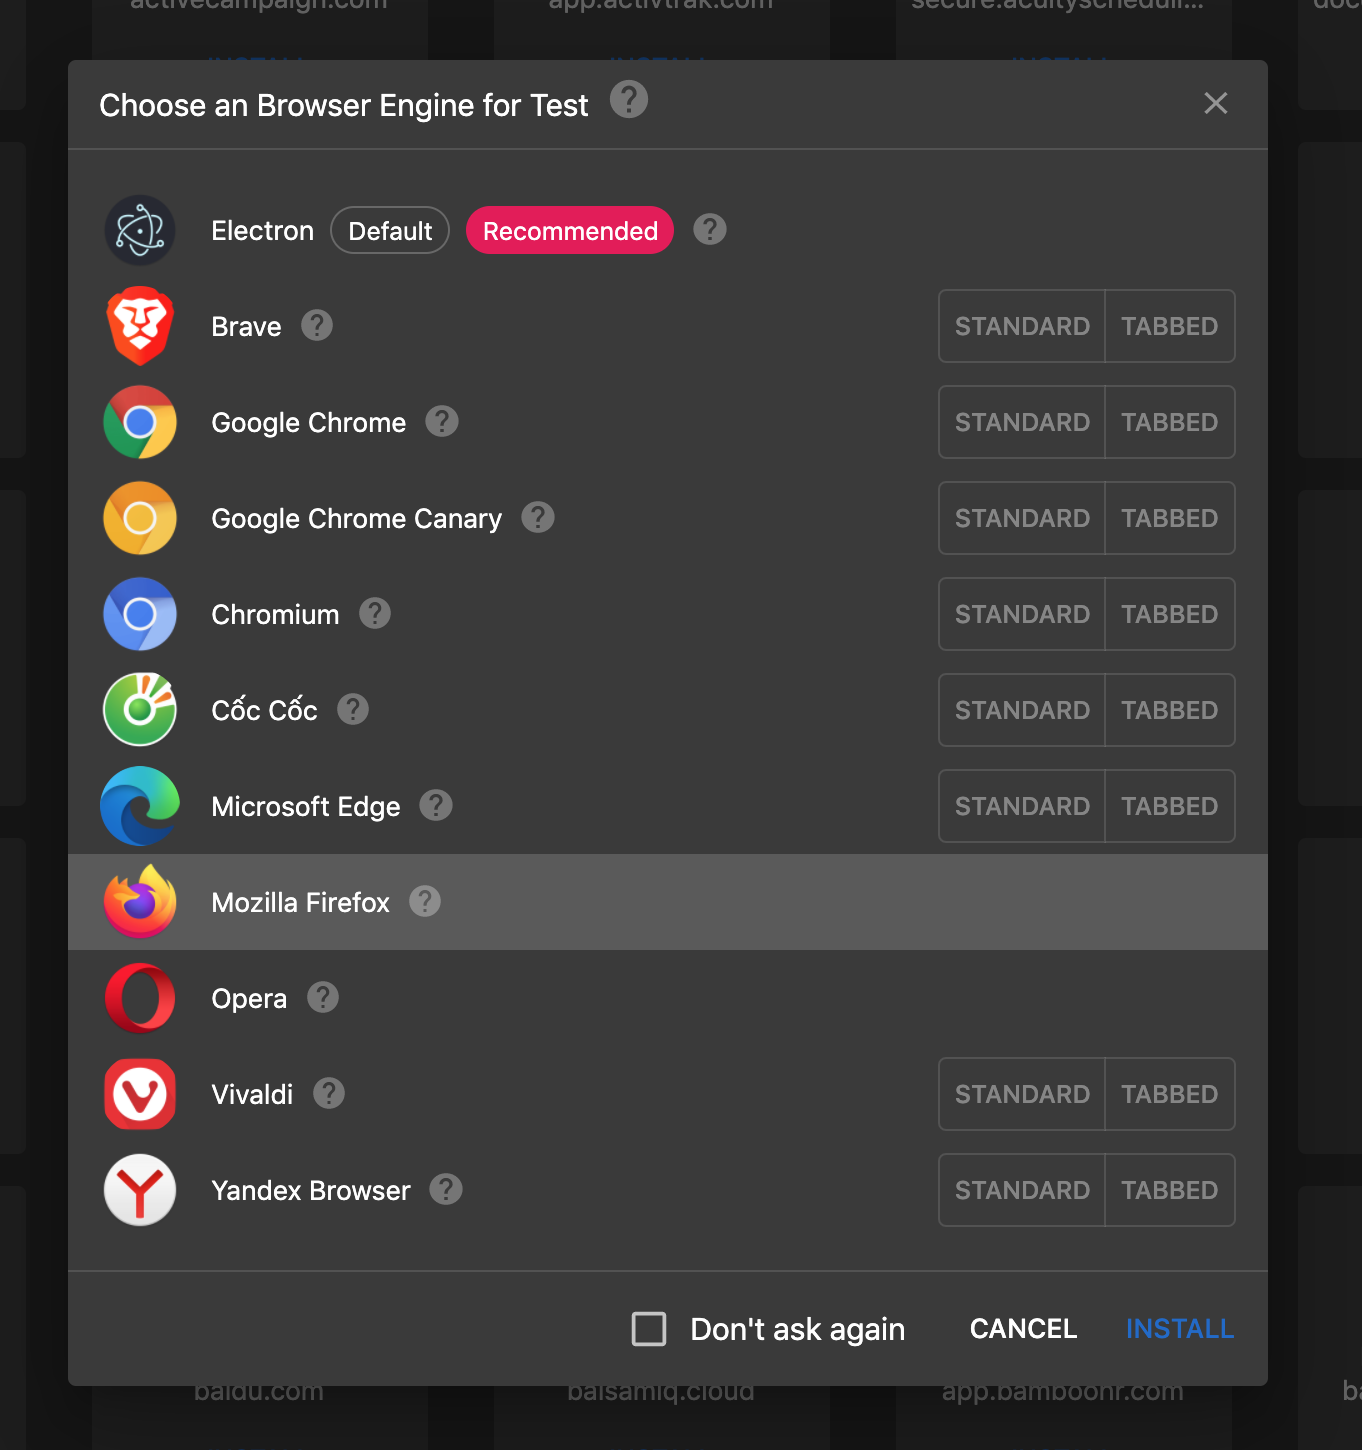This screenshot has width=1362, height=1450.
Task: Select the Google Chrome icon
Action: coord(140,422)
